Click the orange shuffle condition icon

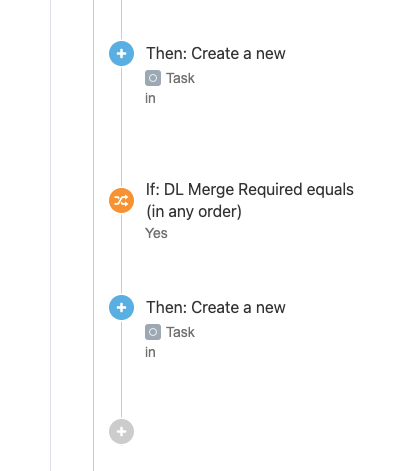(121, 200)
